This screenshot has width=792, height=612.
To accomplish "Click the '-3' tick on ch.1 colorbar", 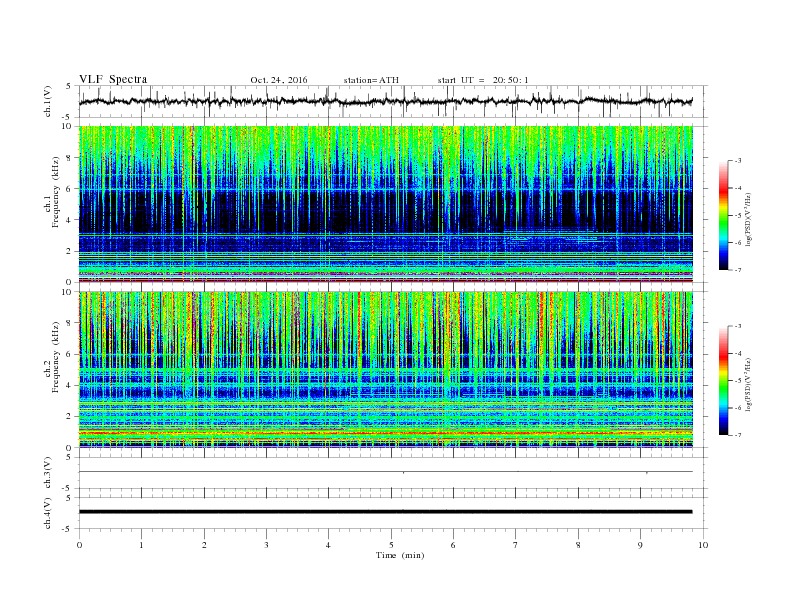I will (x=737, y=161).
